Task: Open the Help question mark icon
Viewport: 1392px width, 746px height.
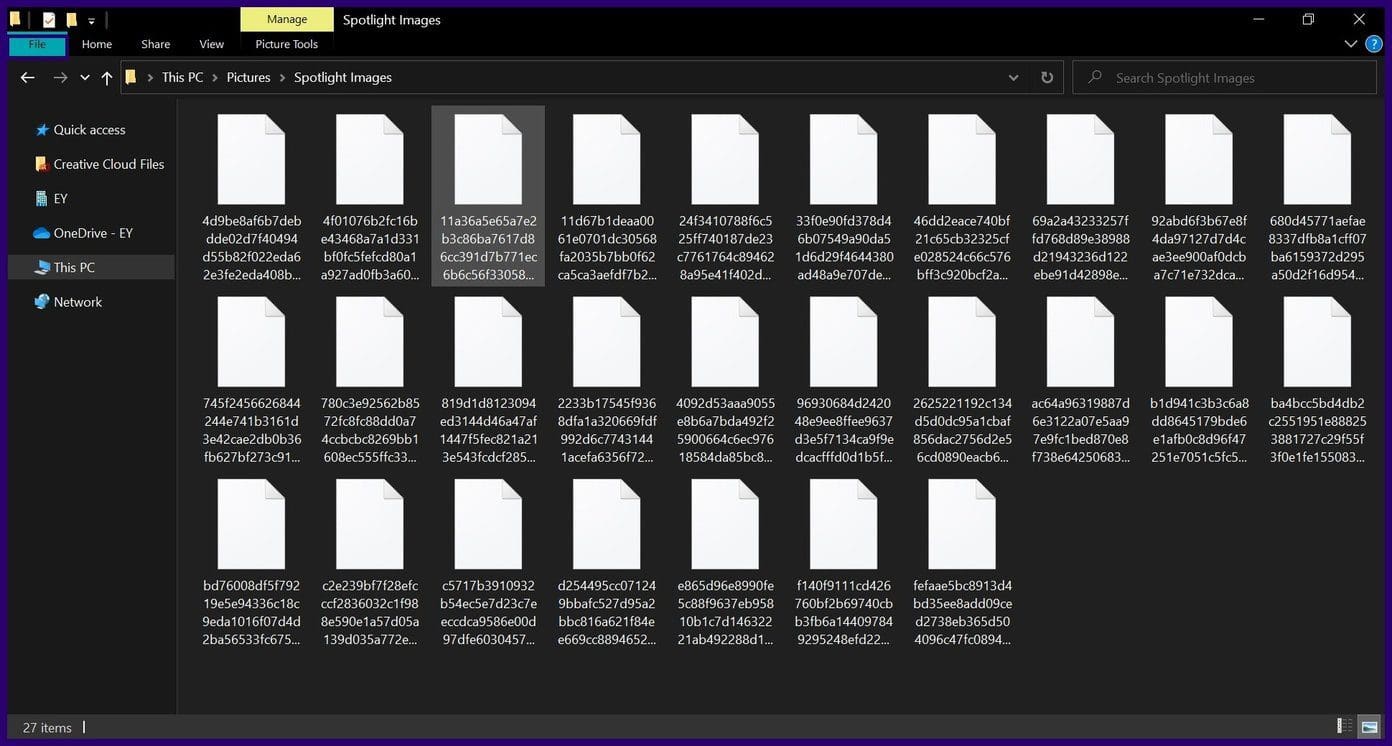Action: (1374, 44)
